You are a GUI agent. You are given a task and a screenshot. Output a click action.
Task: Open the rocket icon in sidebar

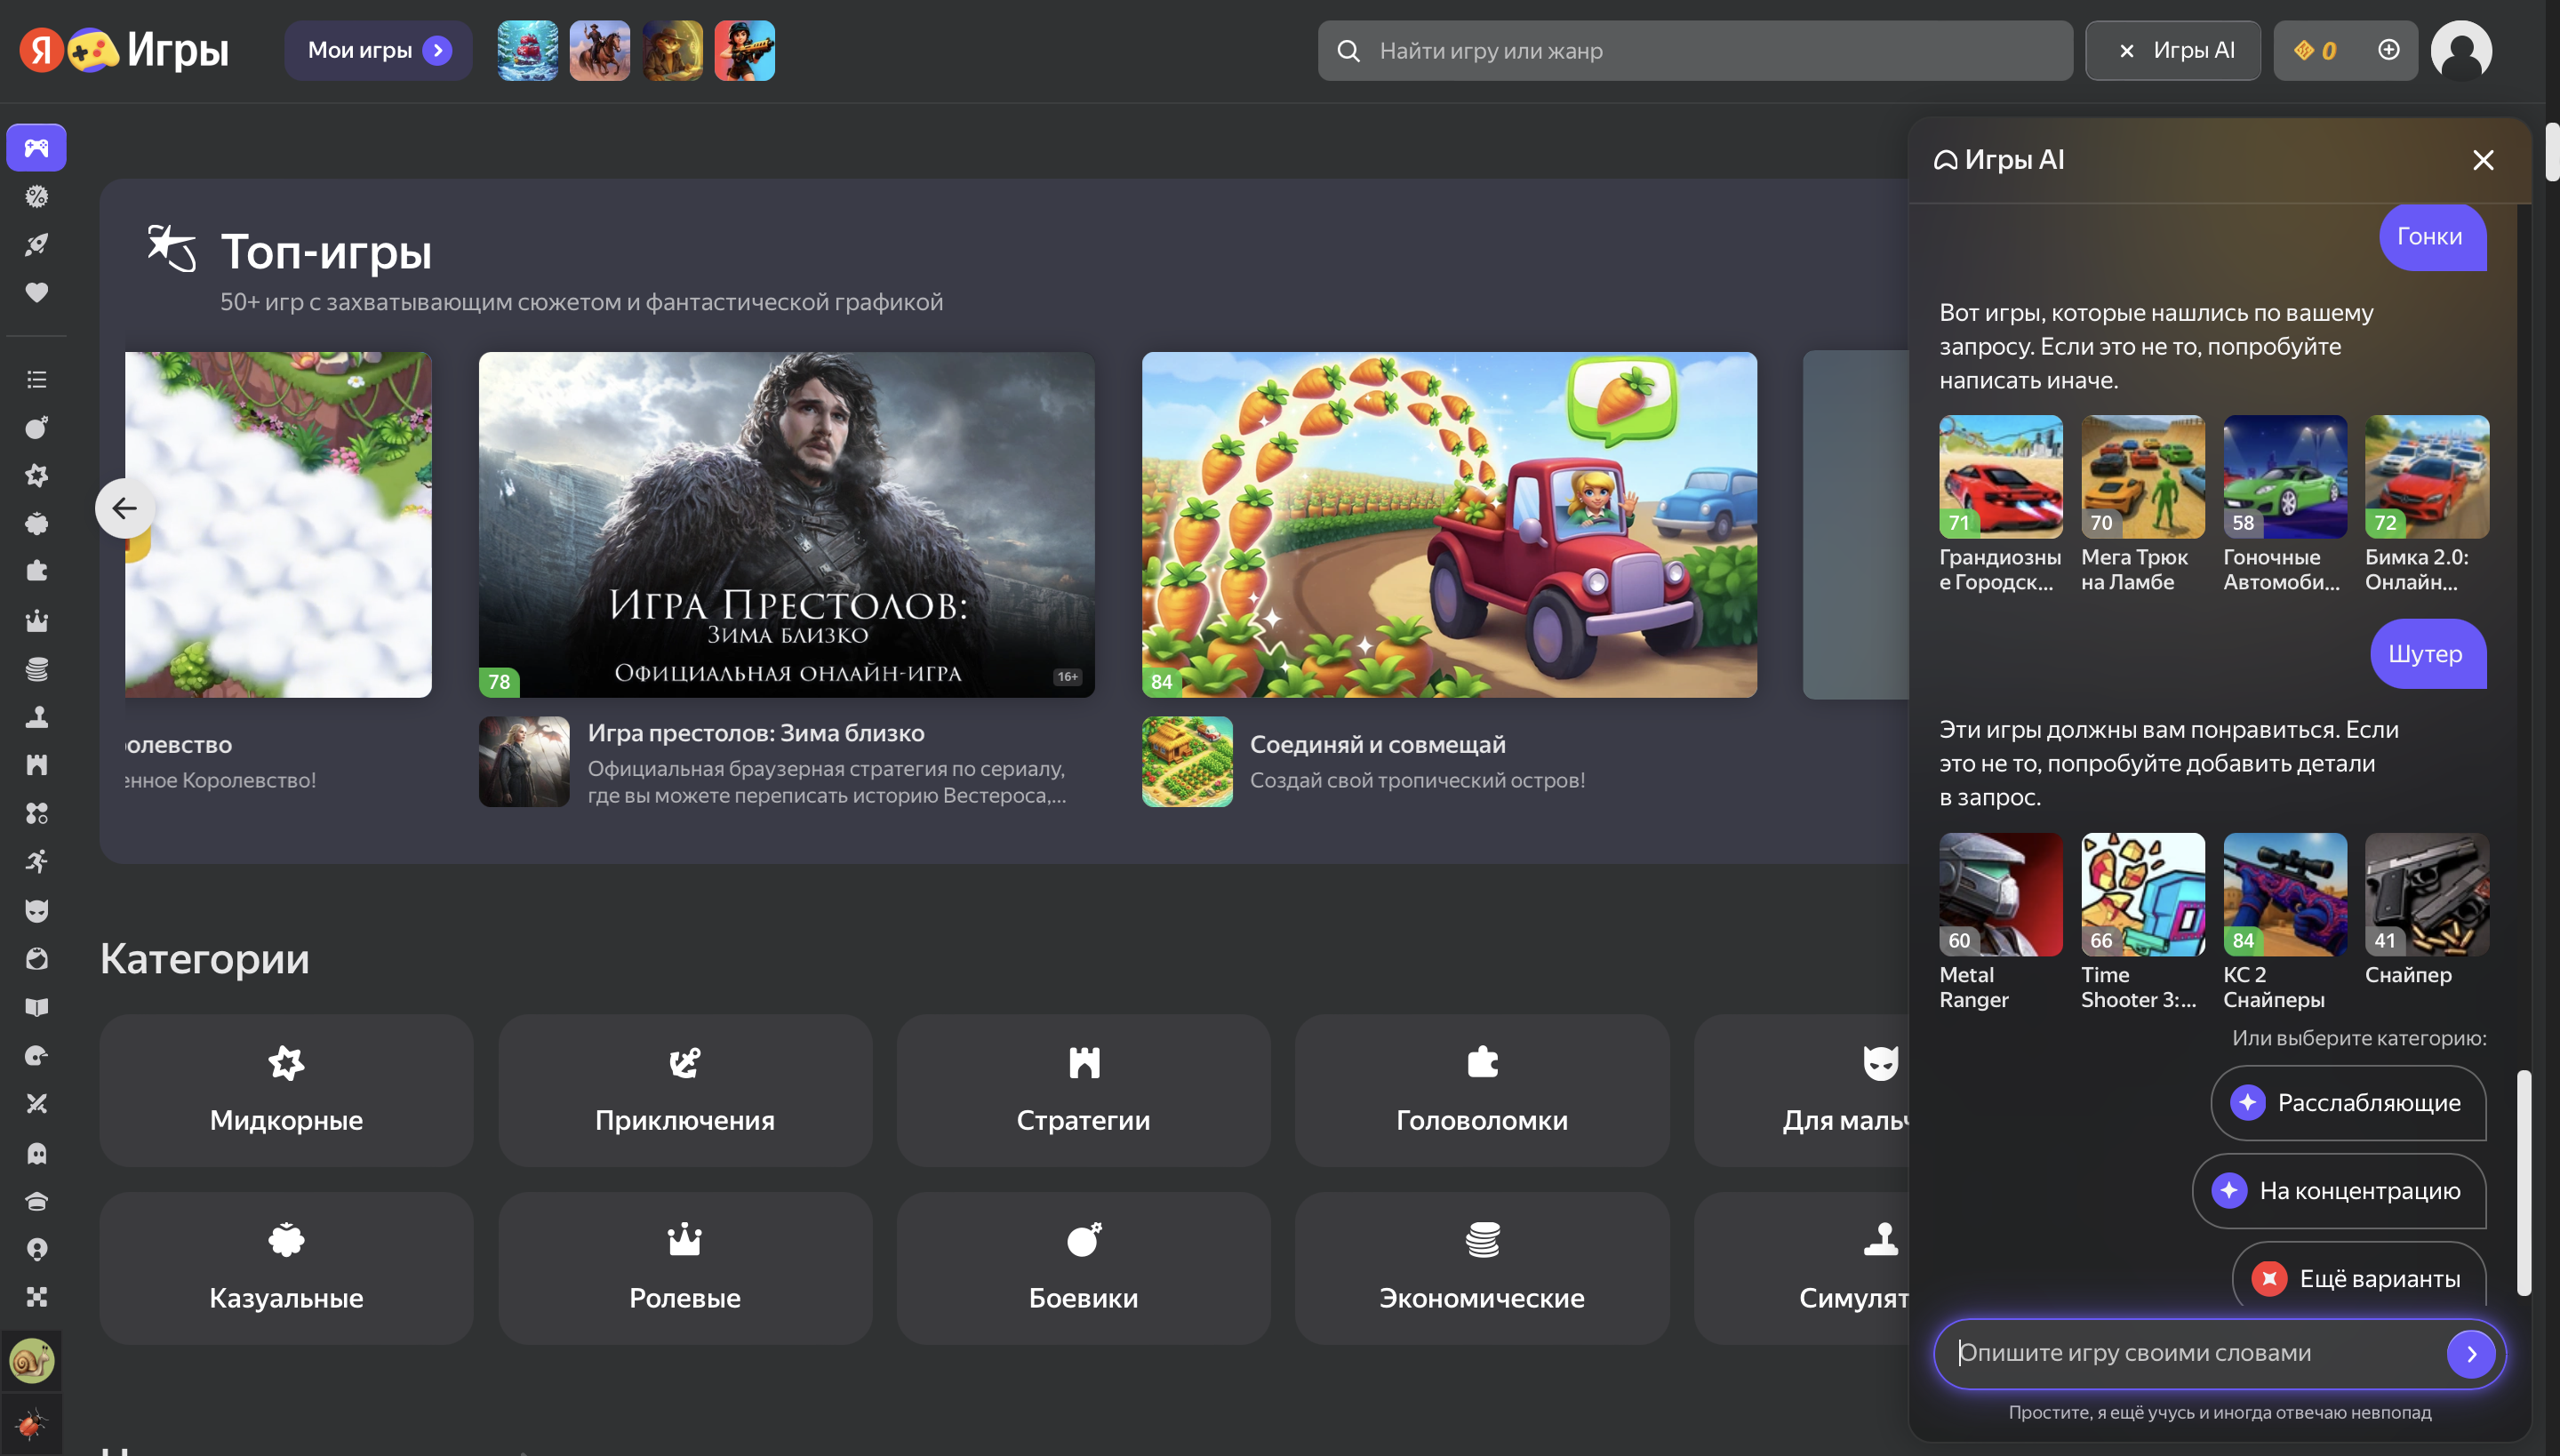point(37,244)
